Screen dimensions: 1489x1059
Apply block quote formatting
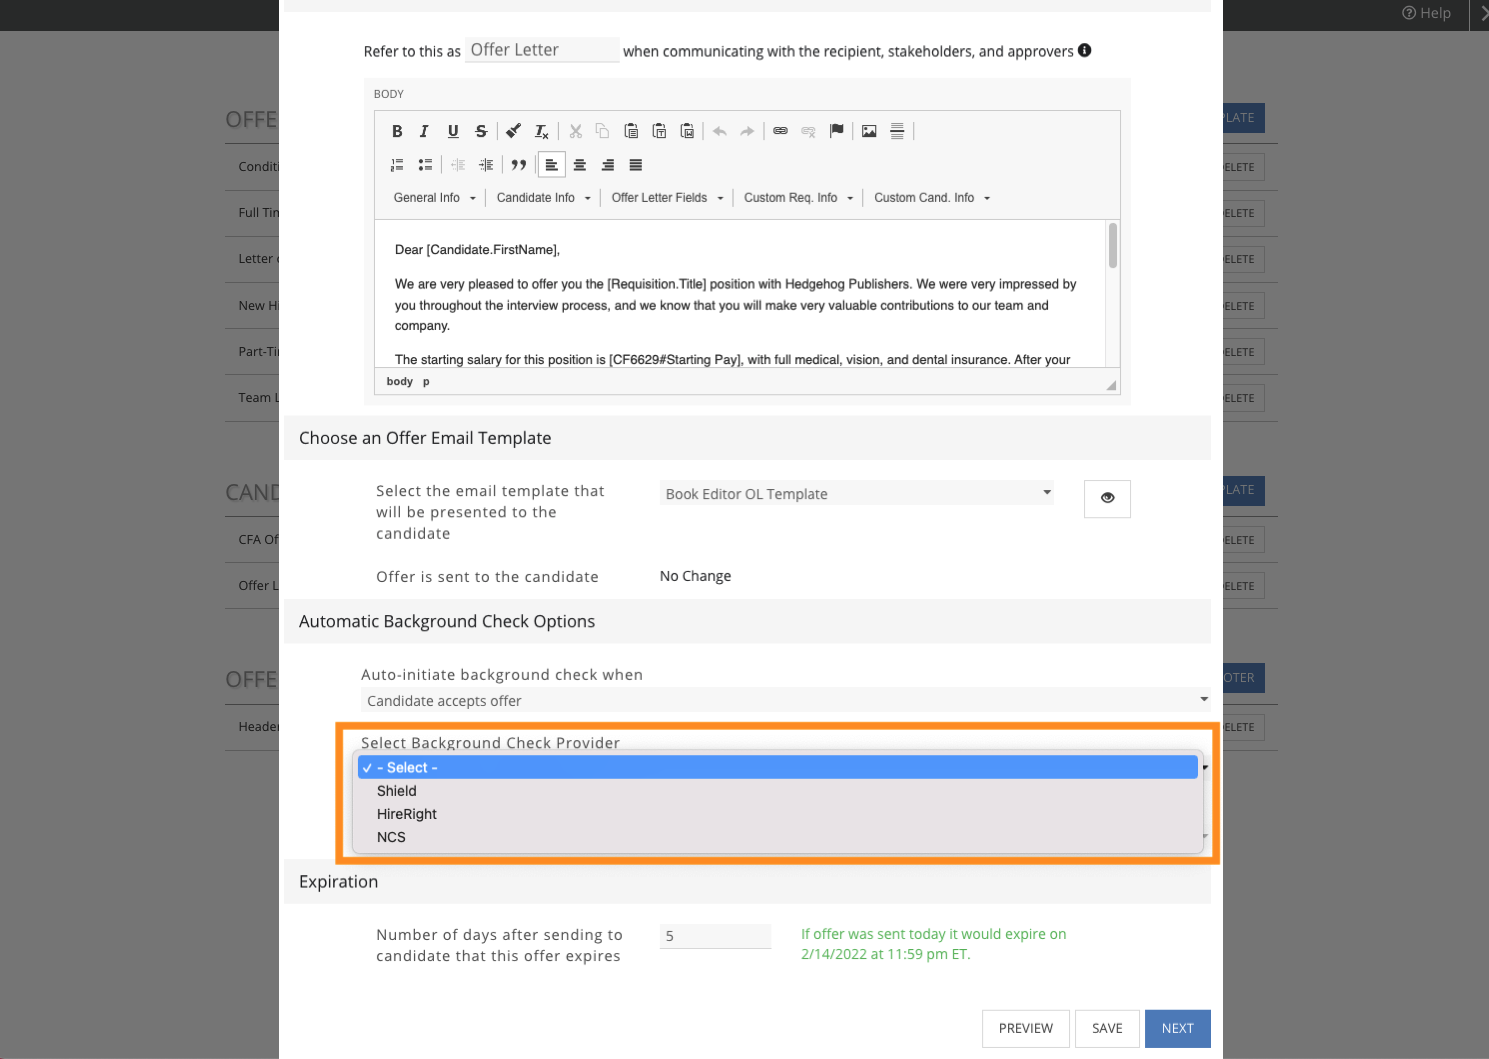[x=518, y=165]
